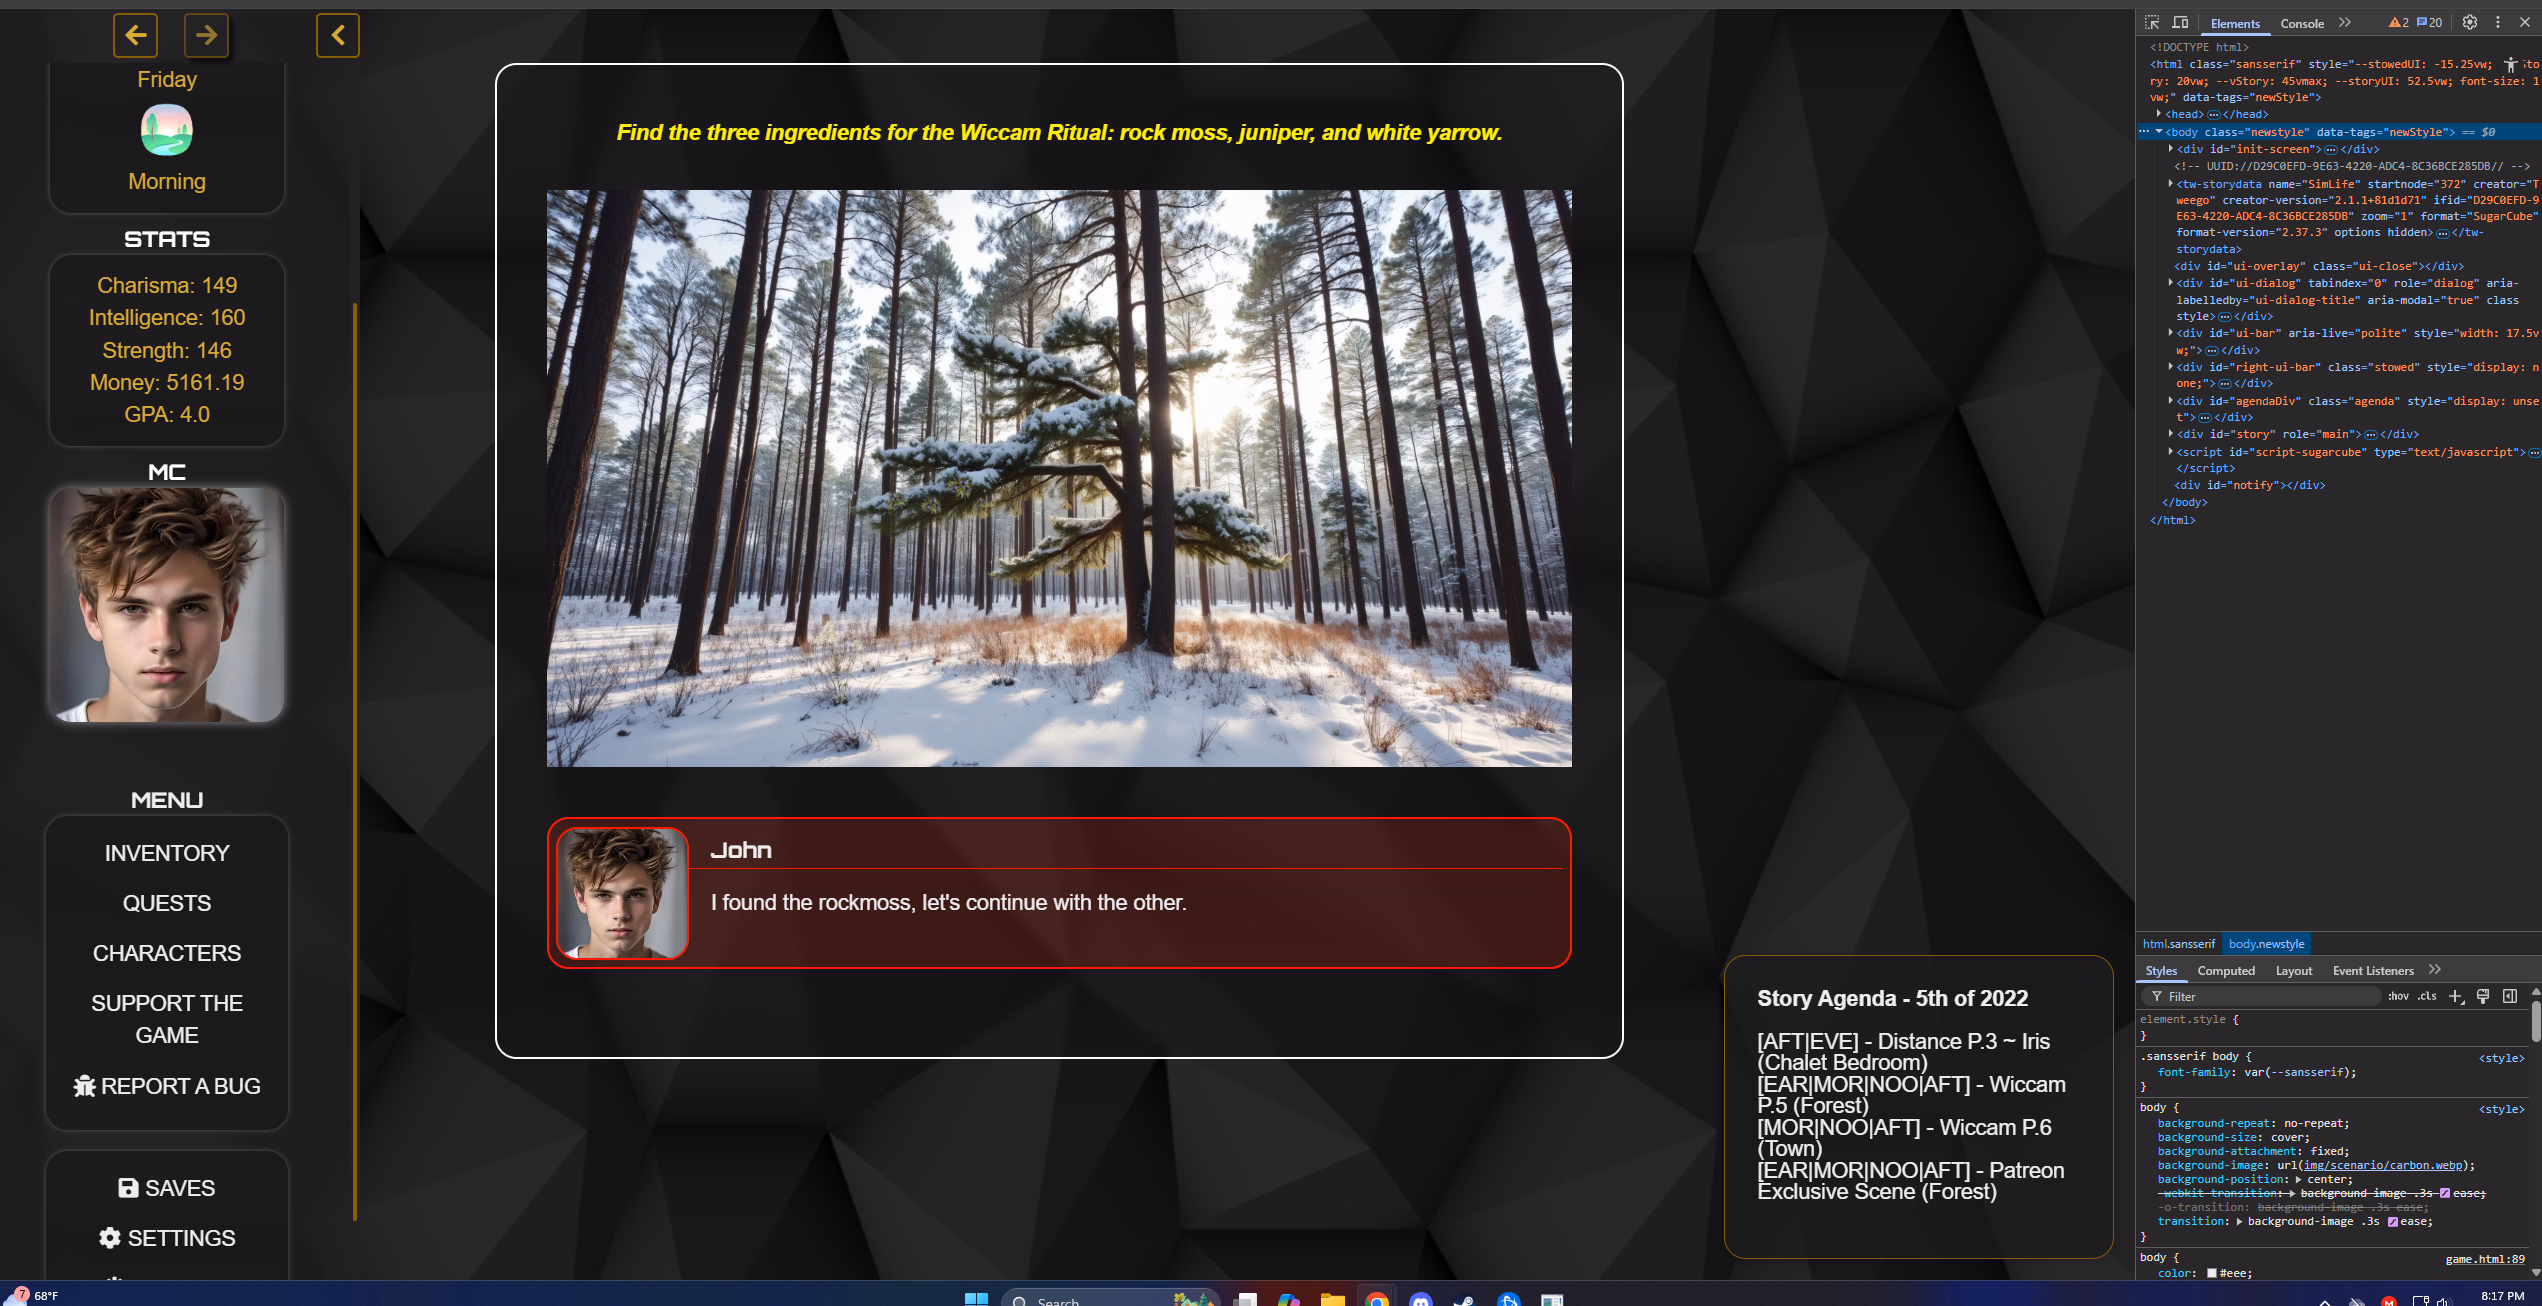Open the INVENTORY menu
This screenshot has height=1306, width=2542.
pyautogui.click(x=167, y=853)
